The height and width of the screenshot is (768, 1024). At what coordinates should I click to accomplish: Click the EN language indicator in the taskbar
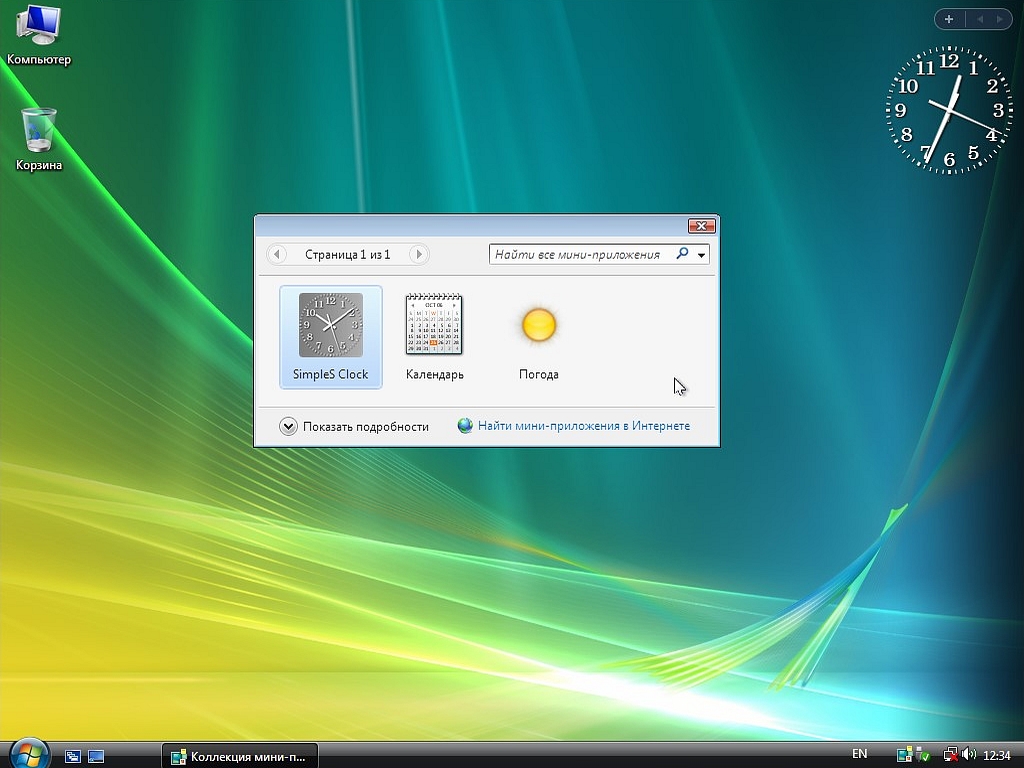(x=859, y=754)
